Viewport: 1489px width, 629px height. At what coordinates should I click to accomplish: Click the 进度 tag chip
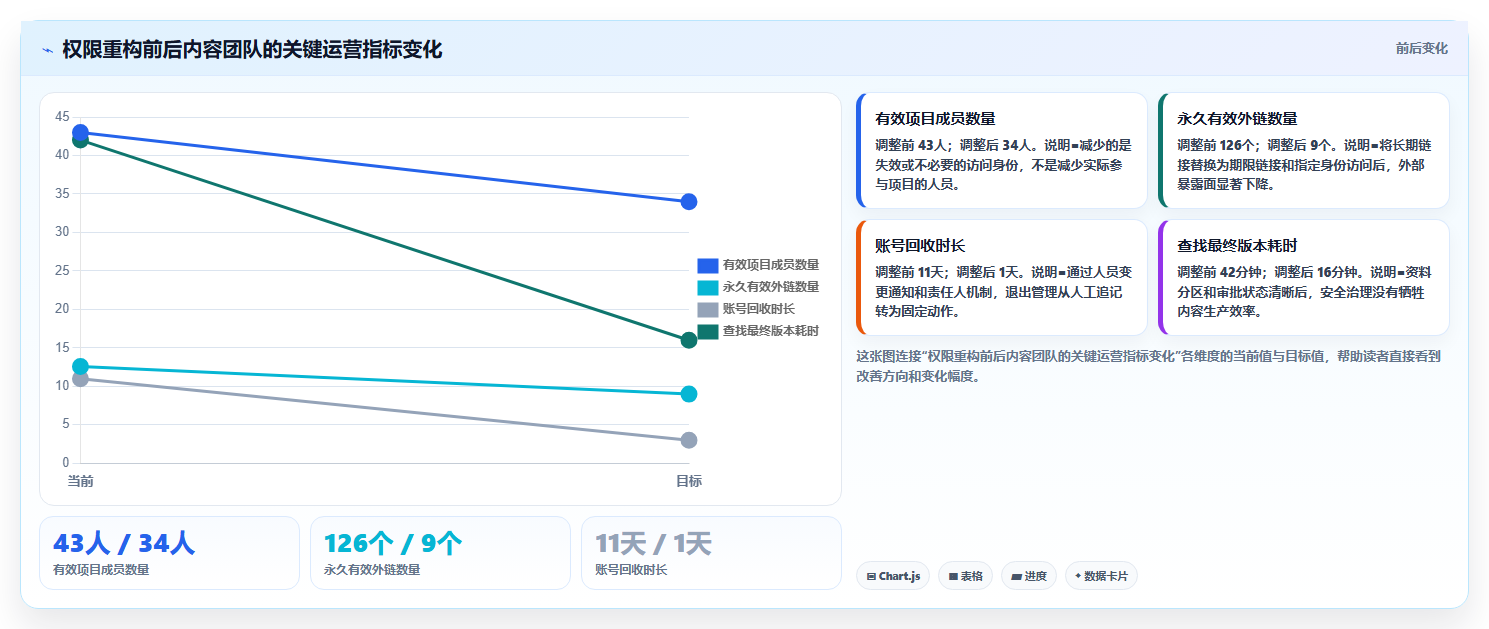click(x=1029, y=576)
